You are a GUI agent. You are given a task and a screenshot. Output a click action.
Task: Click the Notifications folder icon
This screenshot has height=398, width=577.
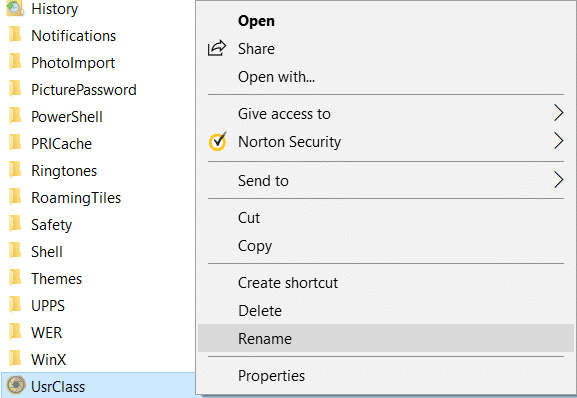point(15,35)
